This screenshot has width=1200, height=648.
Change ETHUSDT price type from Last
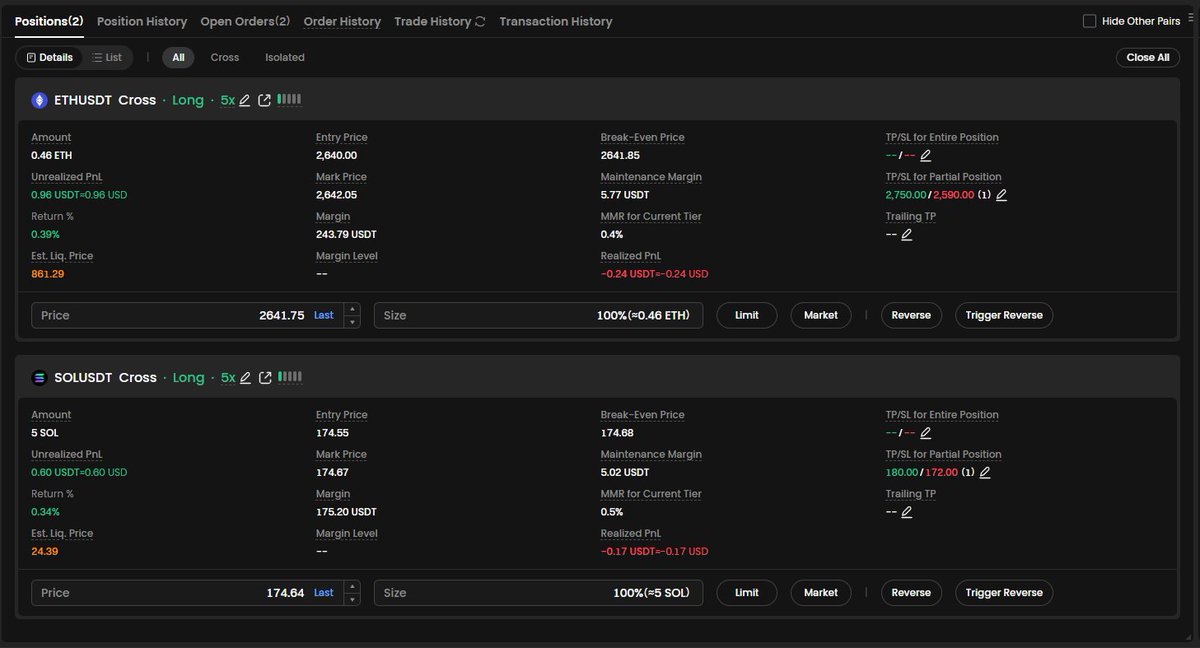(x=324, y=315)
